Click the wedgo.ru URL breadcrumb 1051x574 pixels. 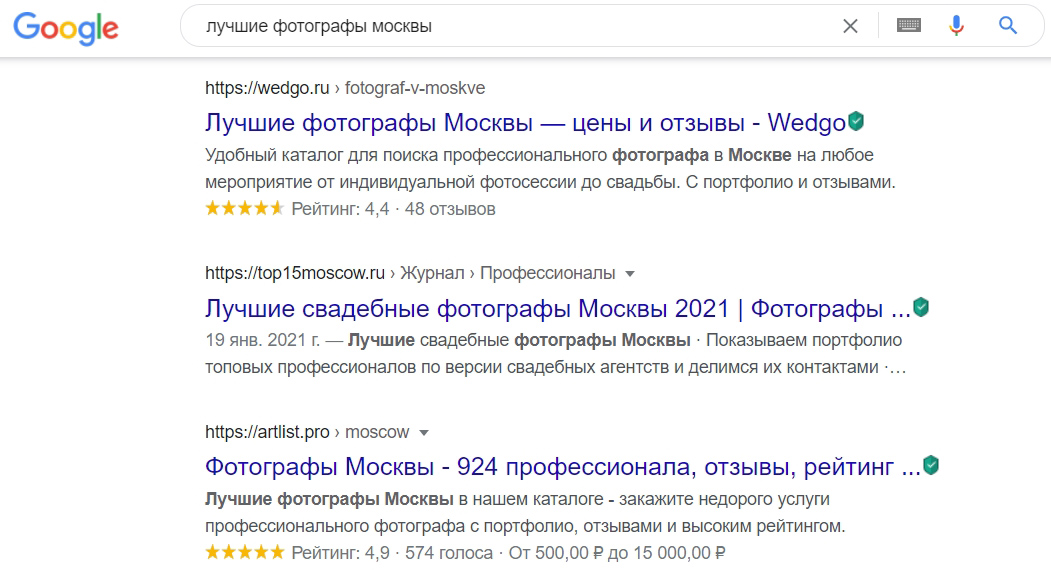click(344, 88)
